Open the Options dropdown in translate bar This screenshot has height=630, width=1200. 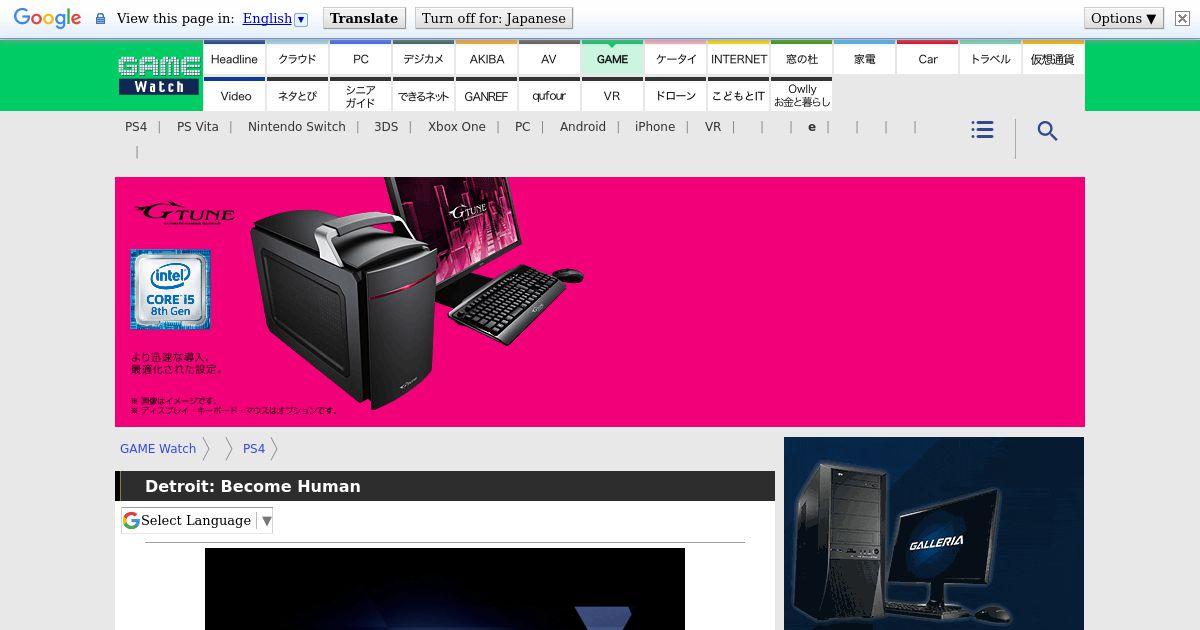[1124, 18]
